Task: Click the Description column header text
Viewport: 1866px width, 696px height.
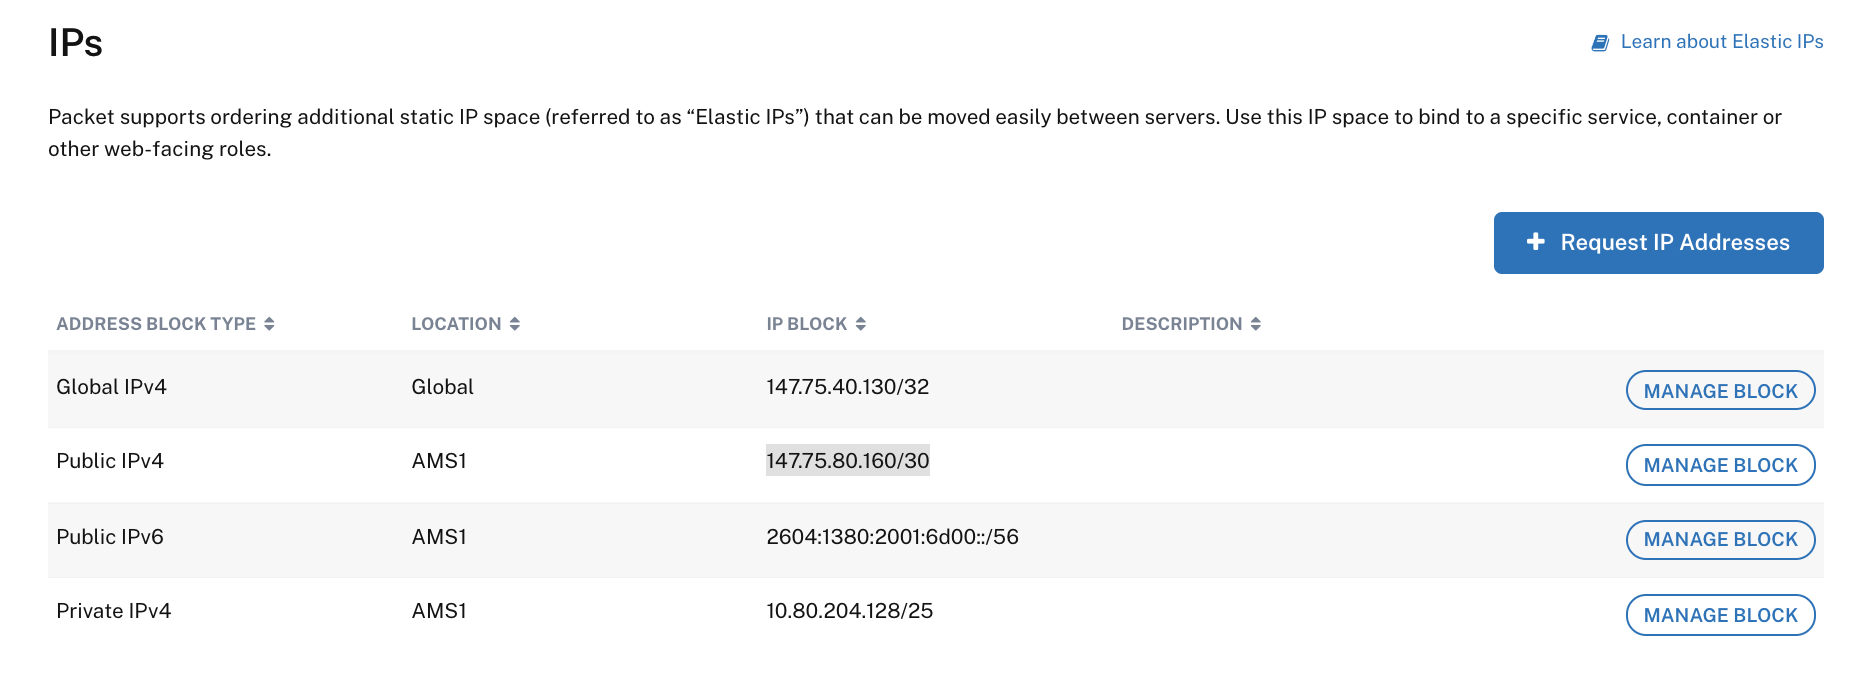Action: (1181, 324)
